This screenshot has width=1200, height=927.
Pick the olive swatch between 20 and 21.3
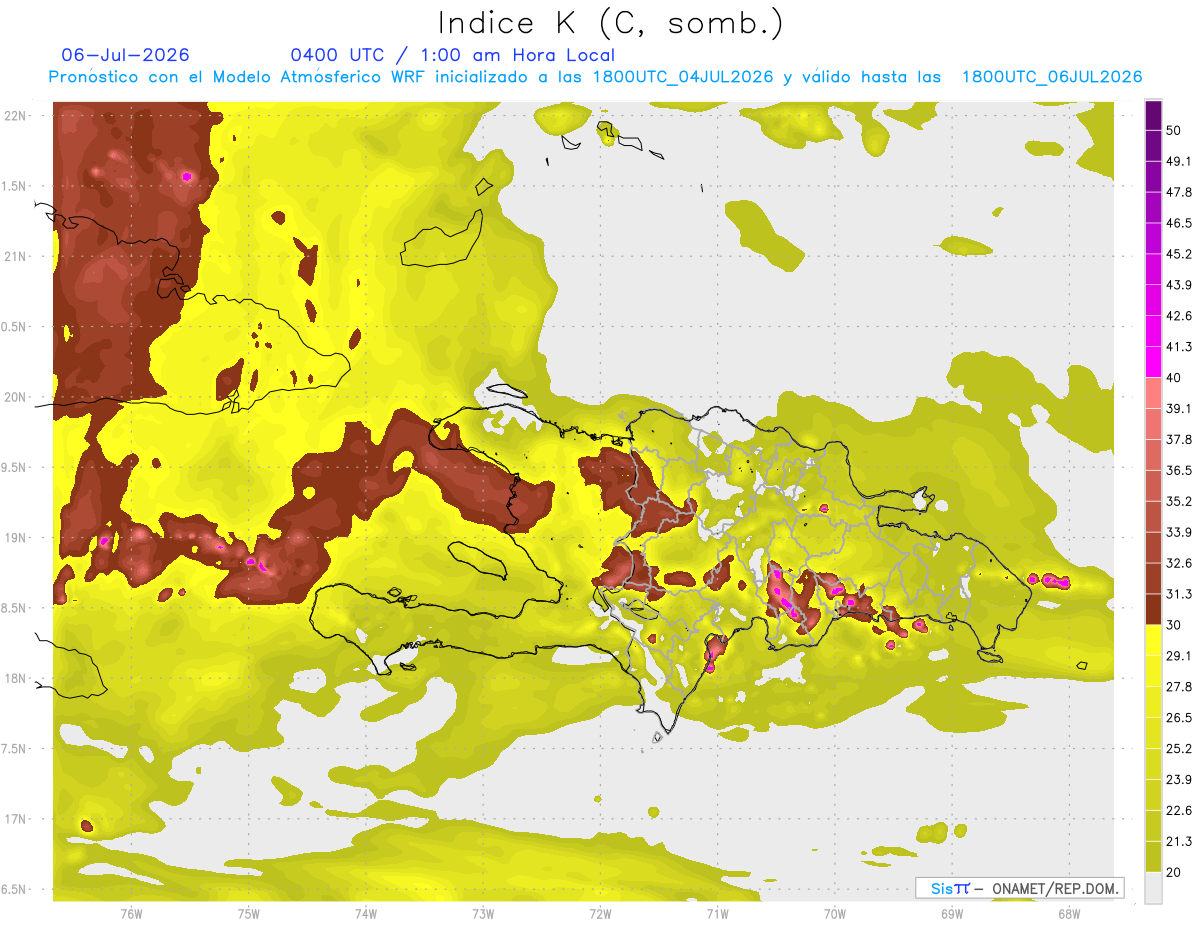coord(1153,856)
